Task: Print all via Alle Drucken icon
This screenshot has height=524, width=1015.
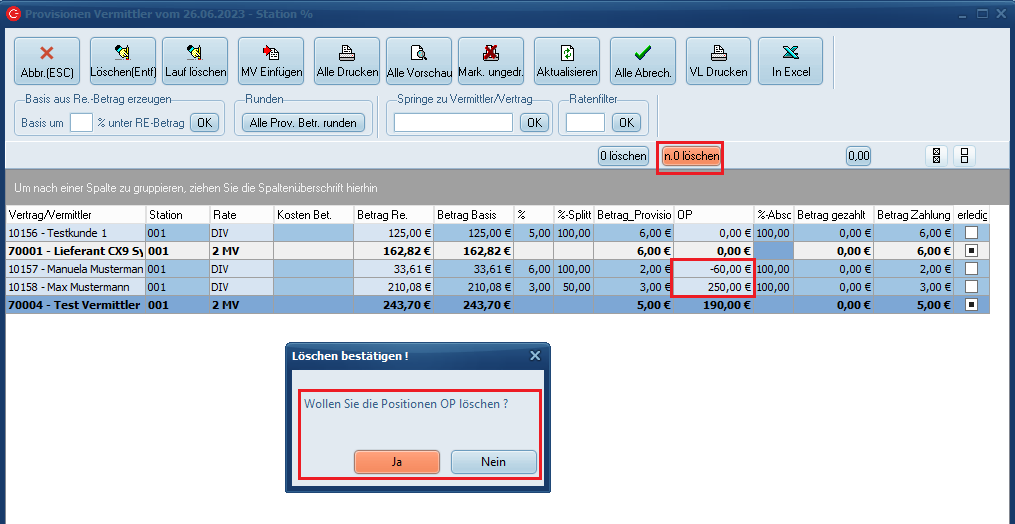Action: [347, 62]
